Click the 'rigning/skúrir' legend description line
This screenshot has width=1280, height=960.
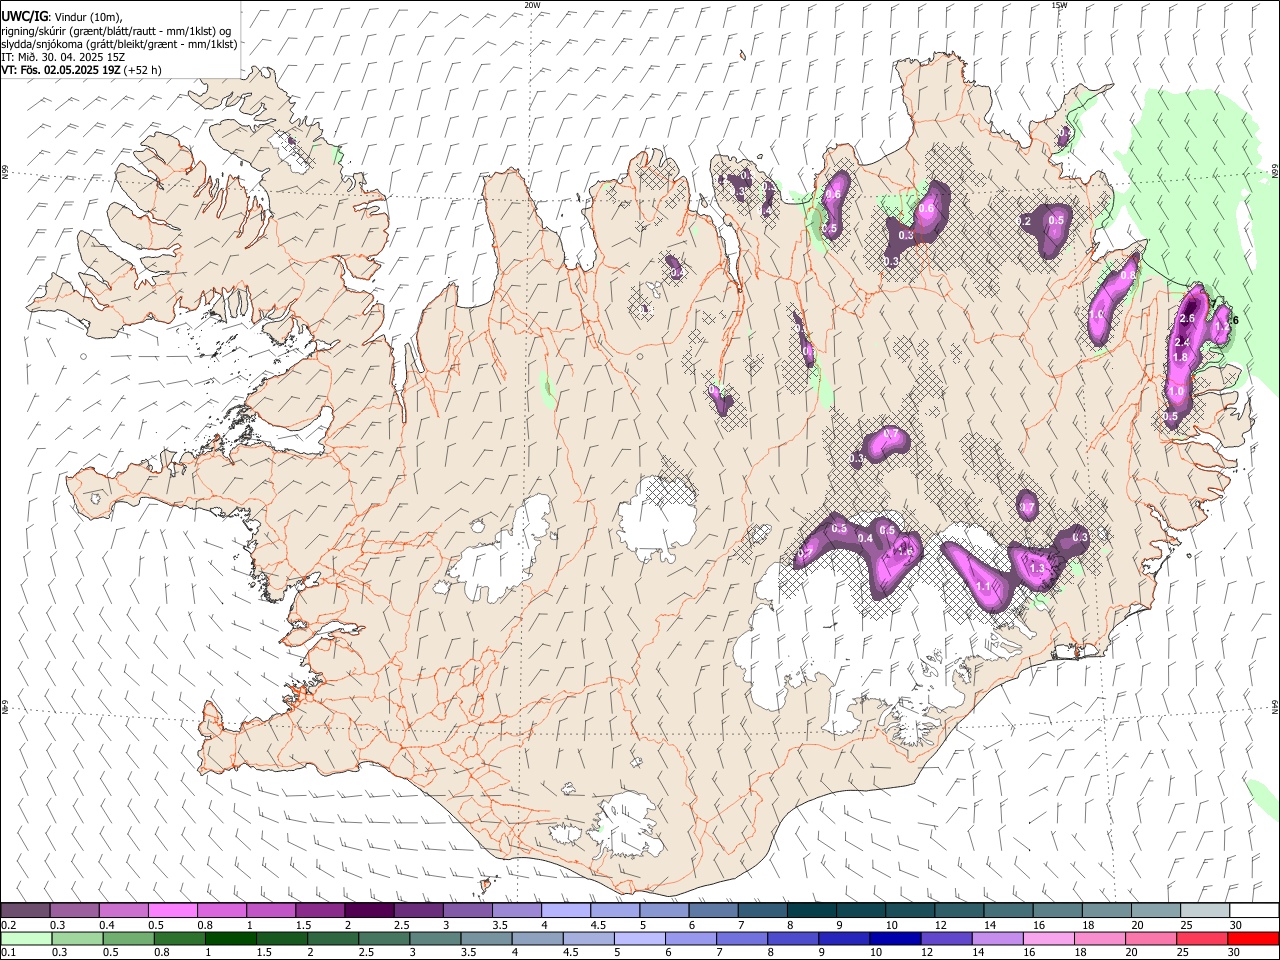pyautogui.click(x=116, y=30)
